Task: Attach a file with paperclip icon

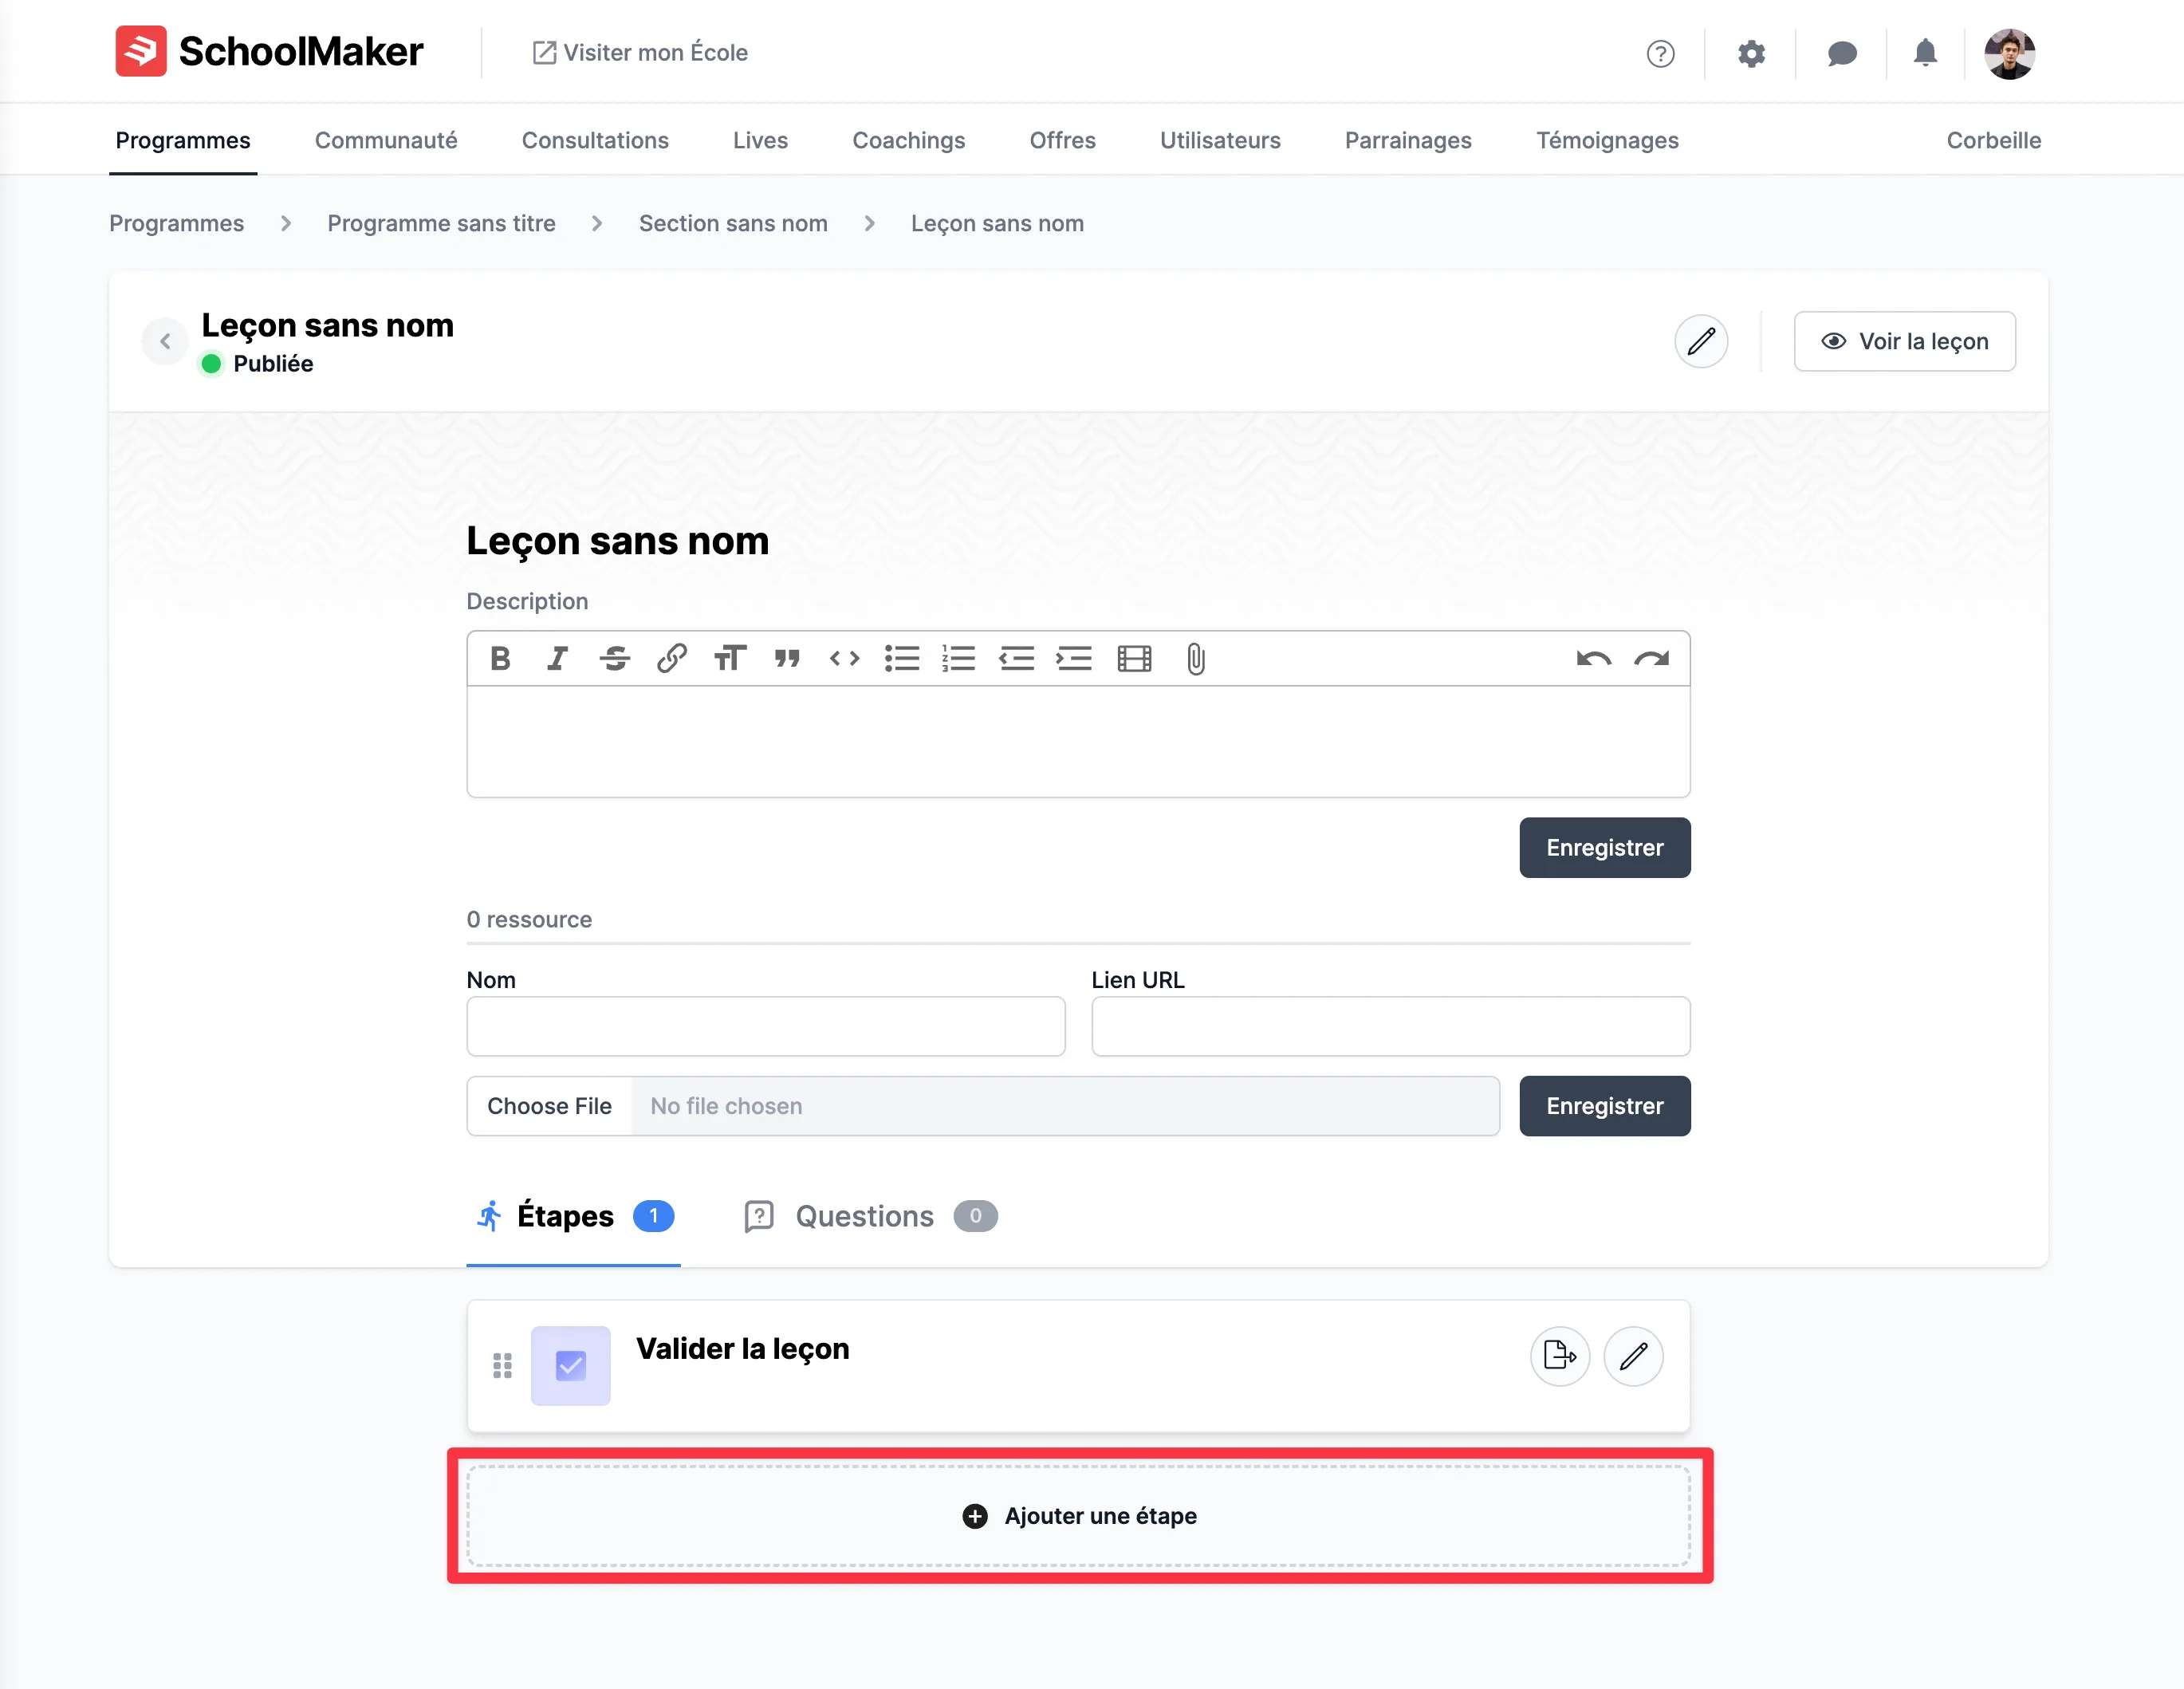Action: click(1196, 658)
